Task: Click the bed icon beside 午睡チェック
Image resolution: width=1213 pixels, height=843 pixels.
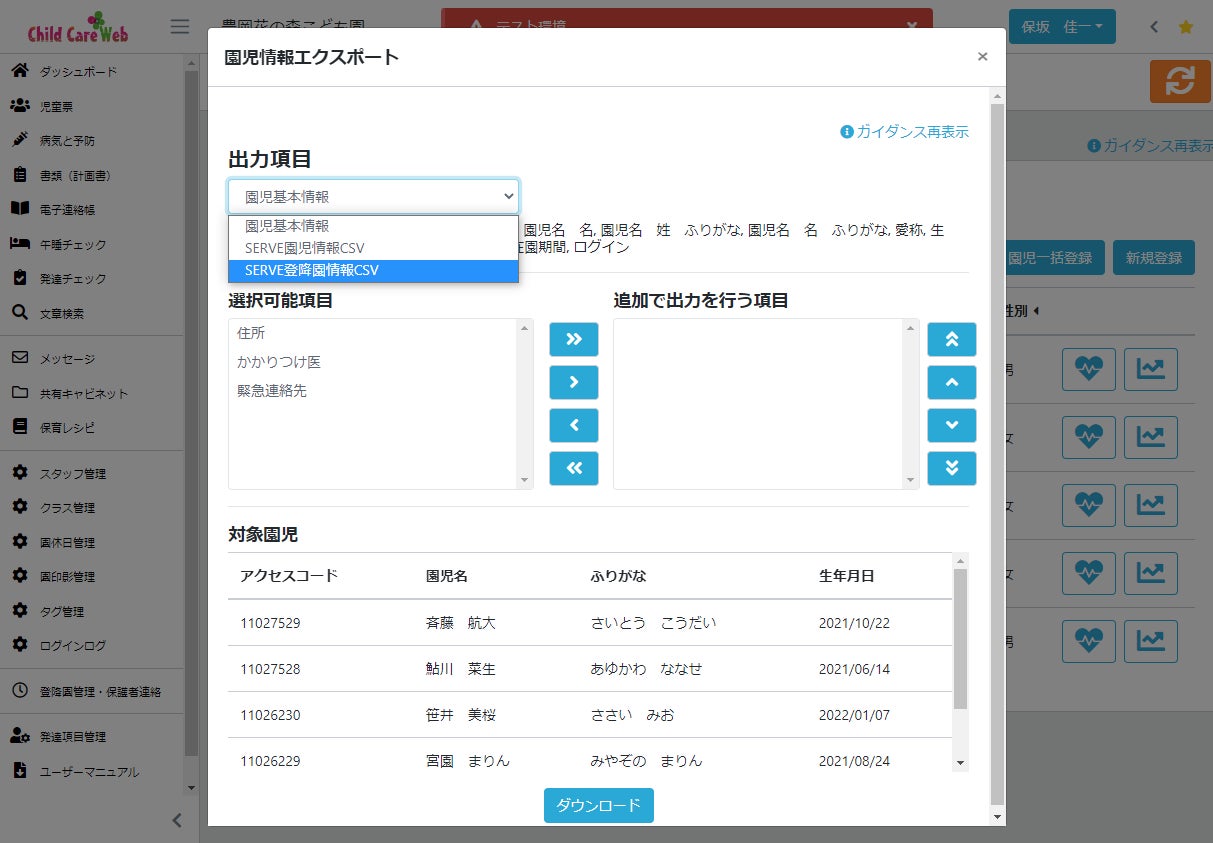Action: pos(19,243)
